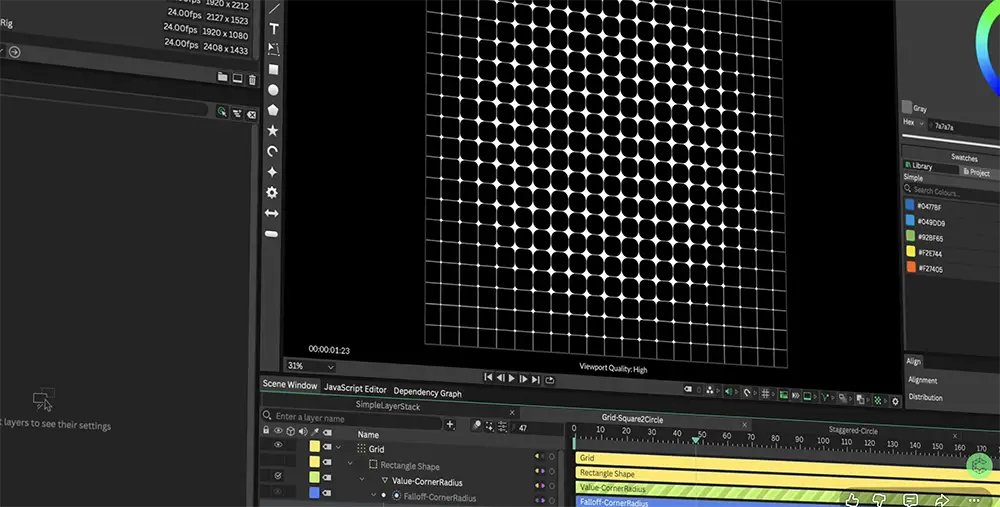
Task: Select the Rectangle shape tool
Action: coord(273,70)
